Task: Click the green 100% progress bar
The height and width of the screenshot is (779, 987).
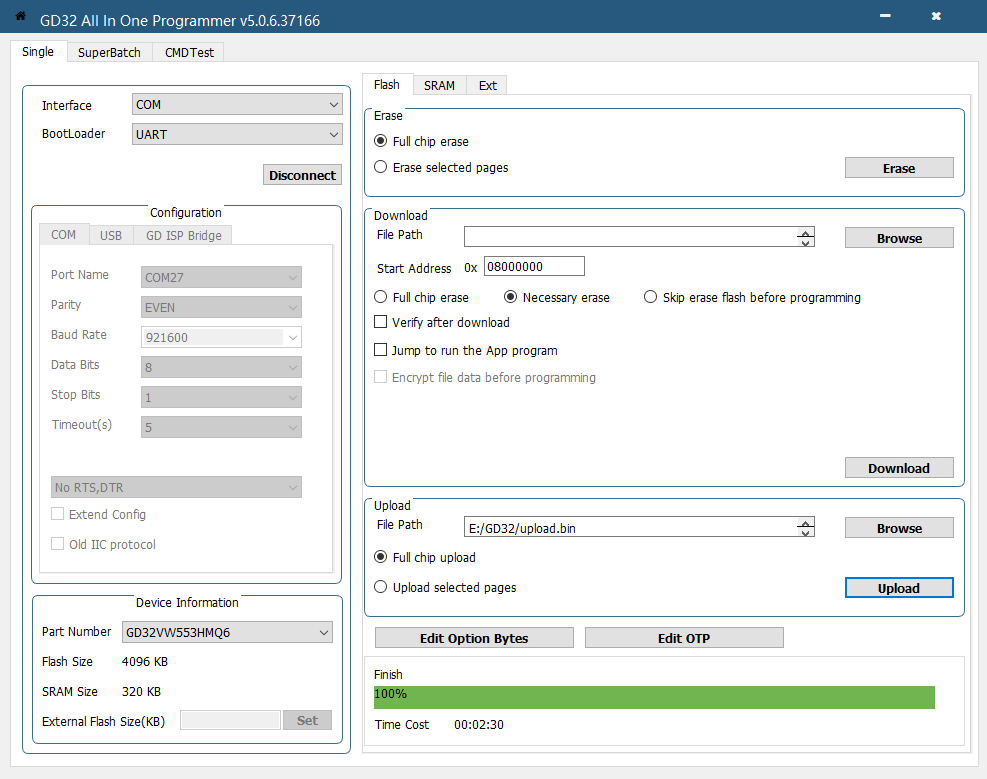Action: pyautogui.click(x=654, y=697)
